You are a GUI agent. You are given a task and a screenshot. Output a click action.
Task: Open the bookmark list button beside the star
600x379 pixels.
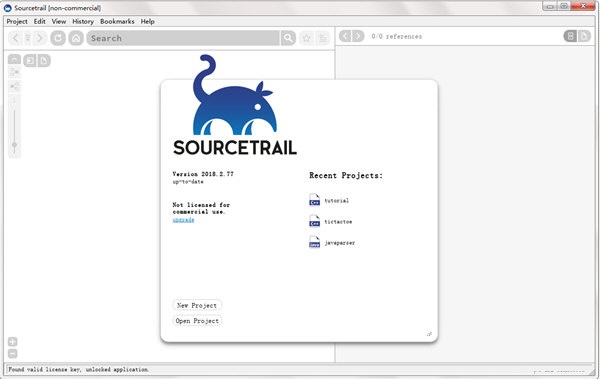(x=323, y=38)
